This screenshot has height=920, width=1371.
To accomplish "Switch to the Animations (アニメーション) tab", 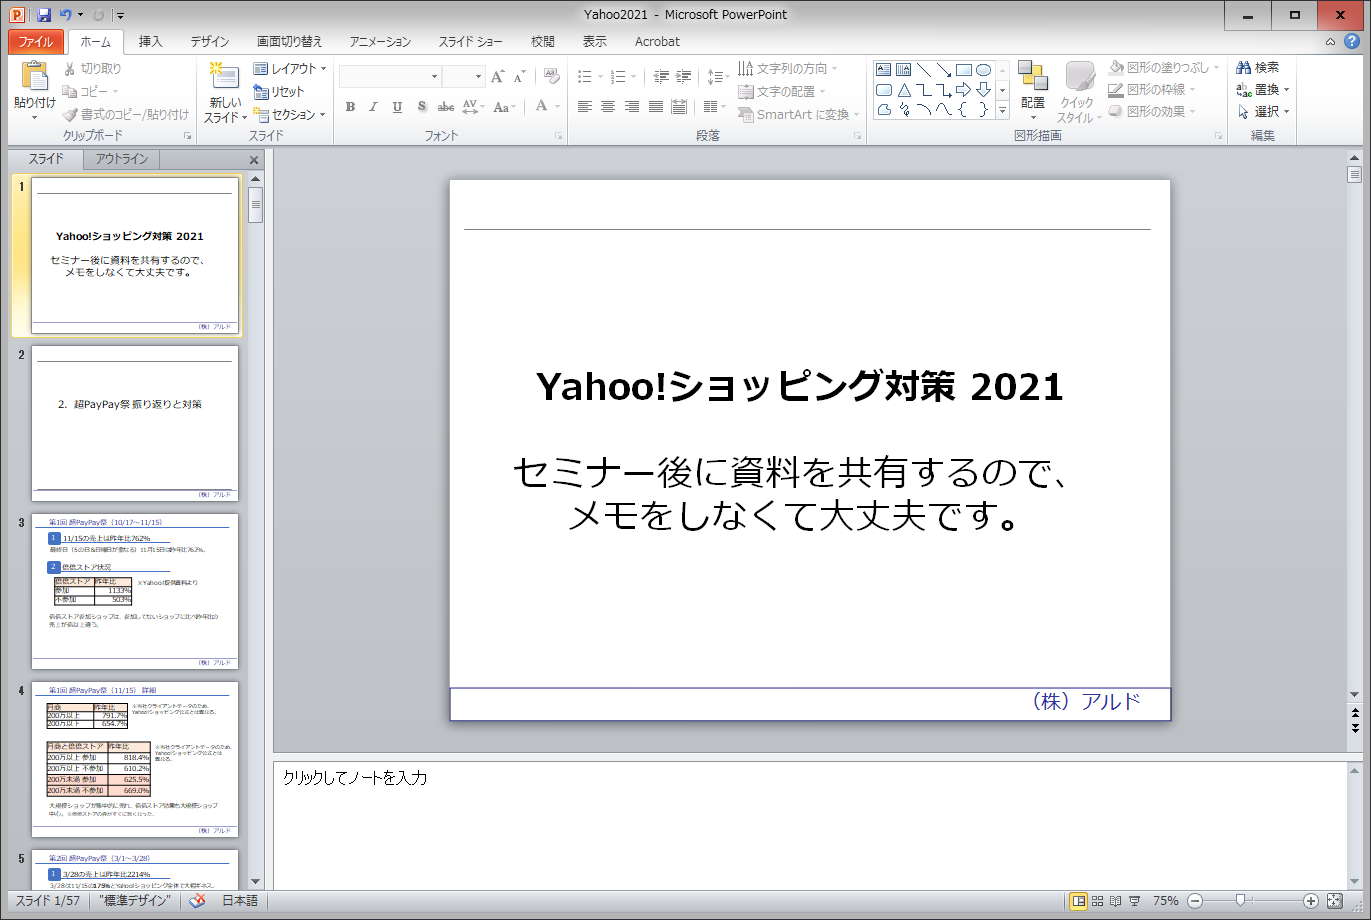I will click(380, 42).
